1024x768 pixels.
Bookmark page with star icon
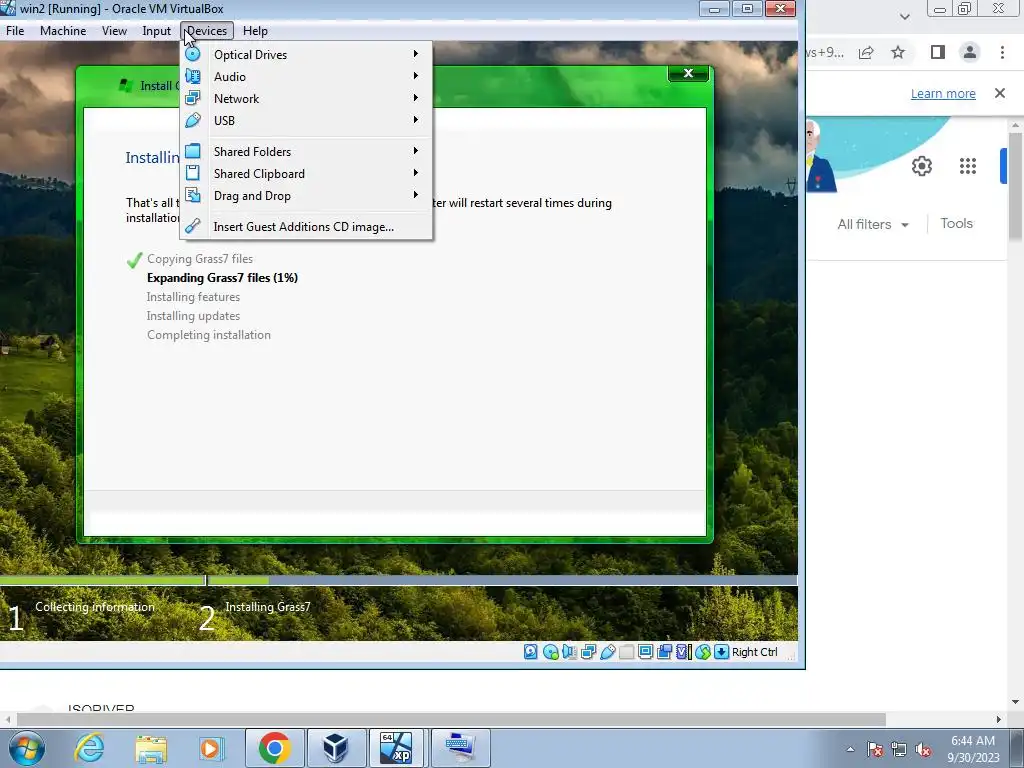(898, 52)
